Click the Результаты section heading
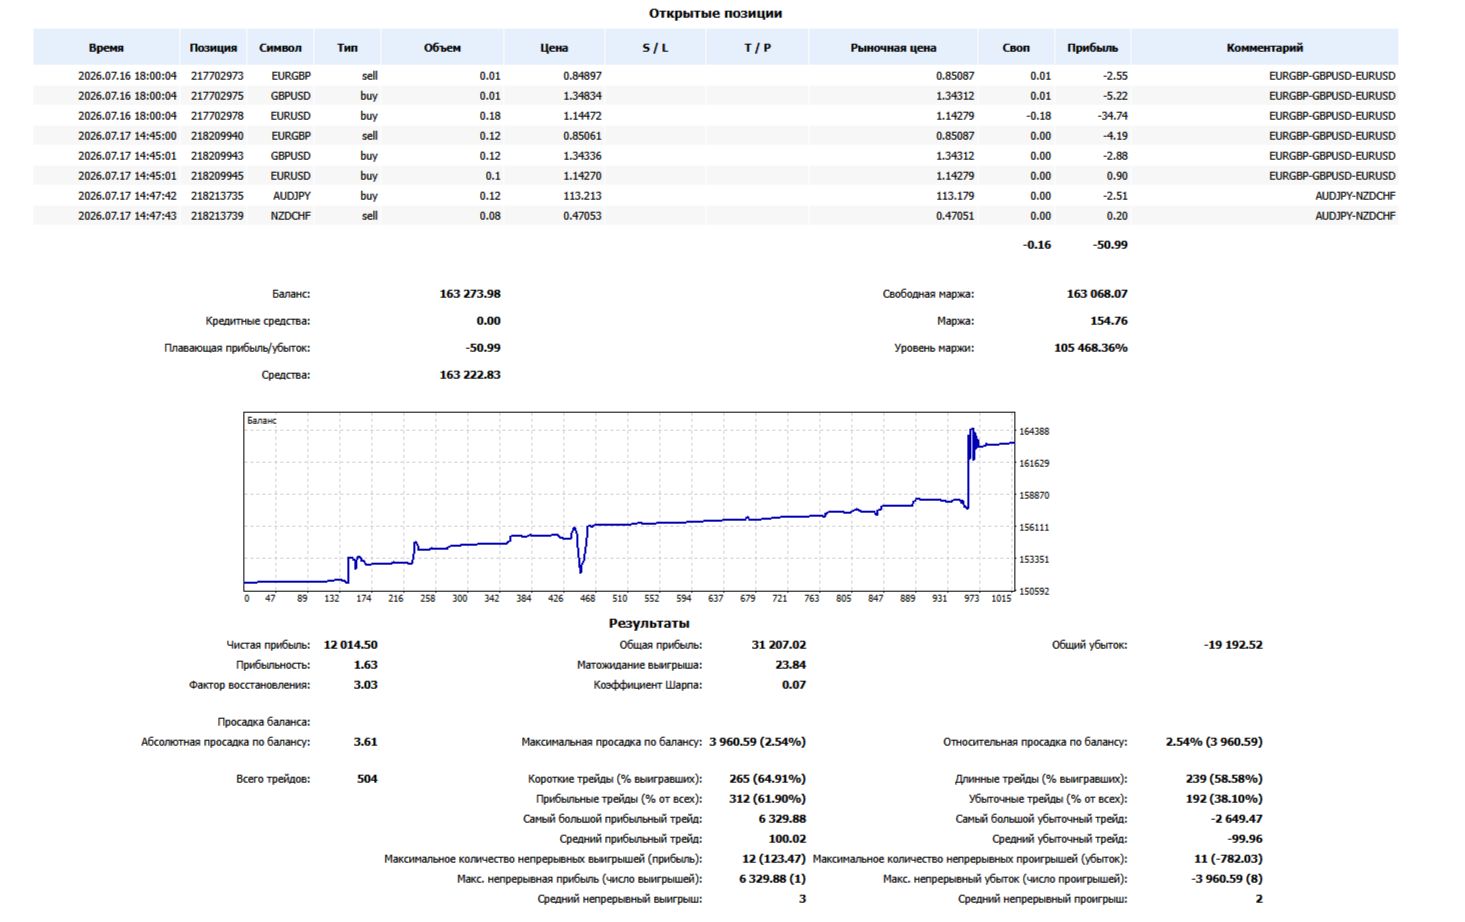This screenshot has height=922, width=1465. pos(649,623)
